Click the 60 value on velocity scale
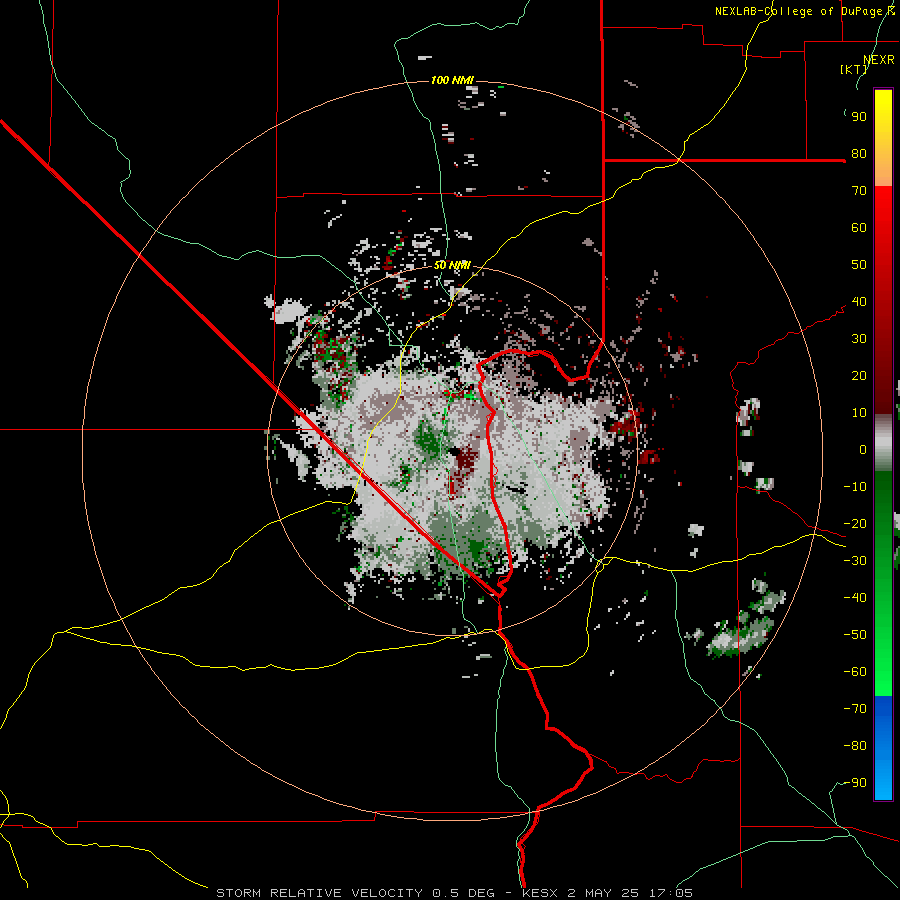Screen dimensions: 900x900 [x=859, y=228]
